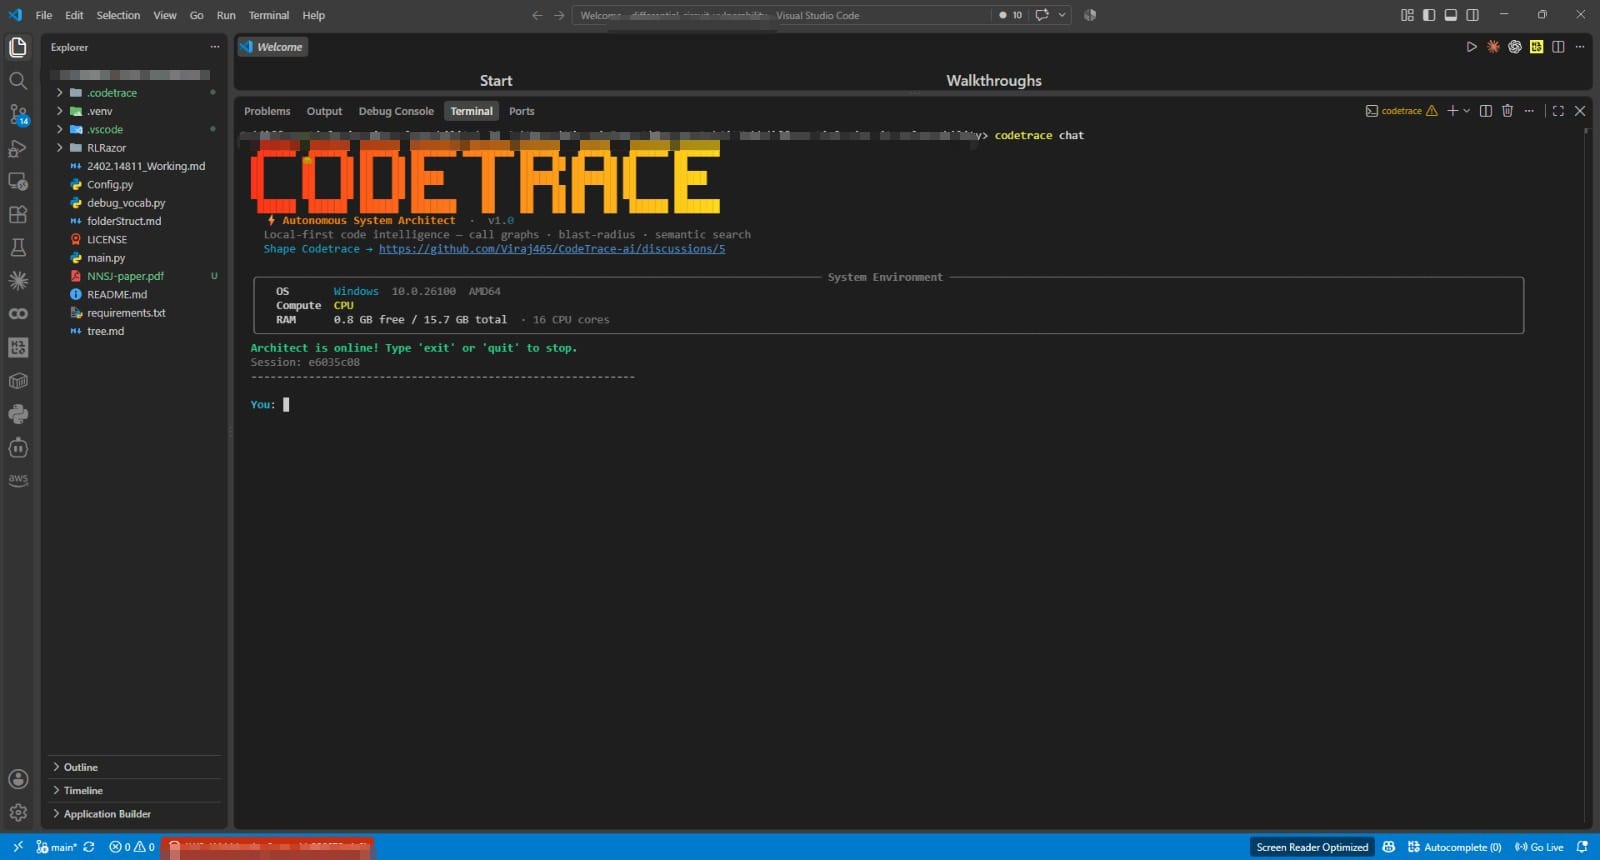Switch to the Debug Console tab
The image size is (1600, 860).
click(x=396, y=111)
